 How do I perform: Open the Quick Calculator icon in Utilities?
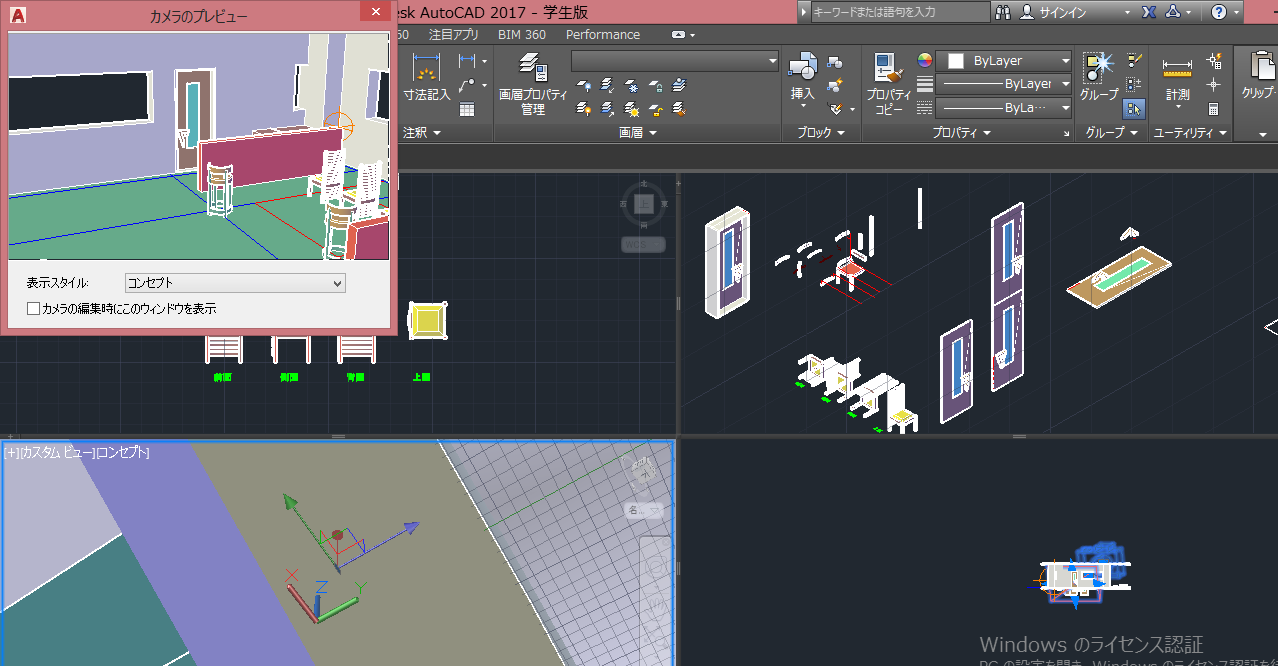click(1214, 108)
